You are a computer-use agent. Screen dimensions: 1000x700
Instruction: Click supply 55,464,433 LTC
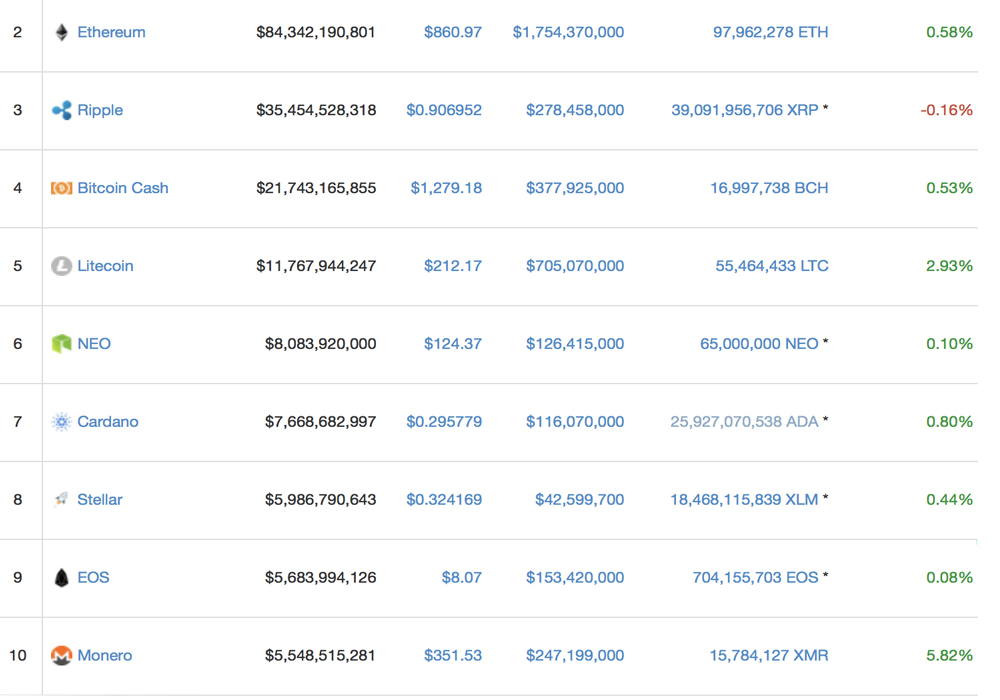[x=772, y=266]
